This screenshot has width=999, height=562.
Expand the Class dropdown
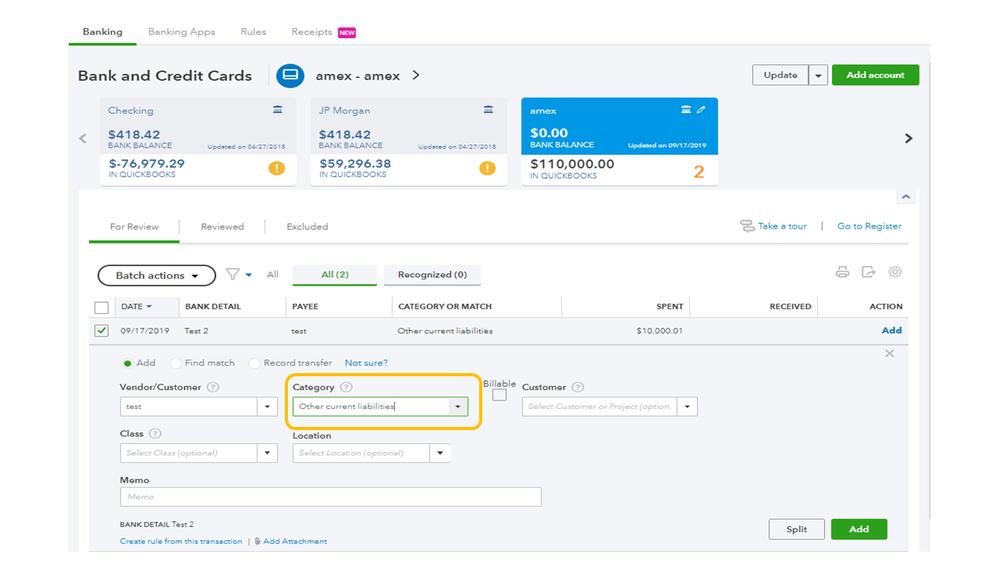tap(268, 453)
